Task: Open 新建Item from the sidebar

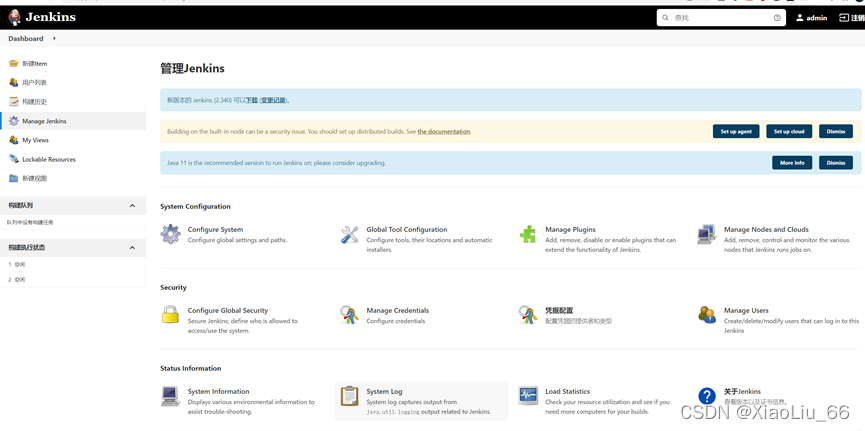Action: coord(35,63)
